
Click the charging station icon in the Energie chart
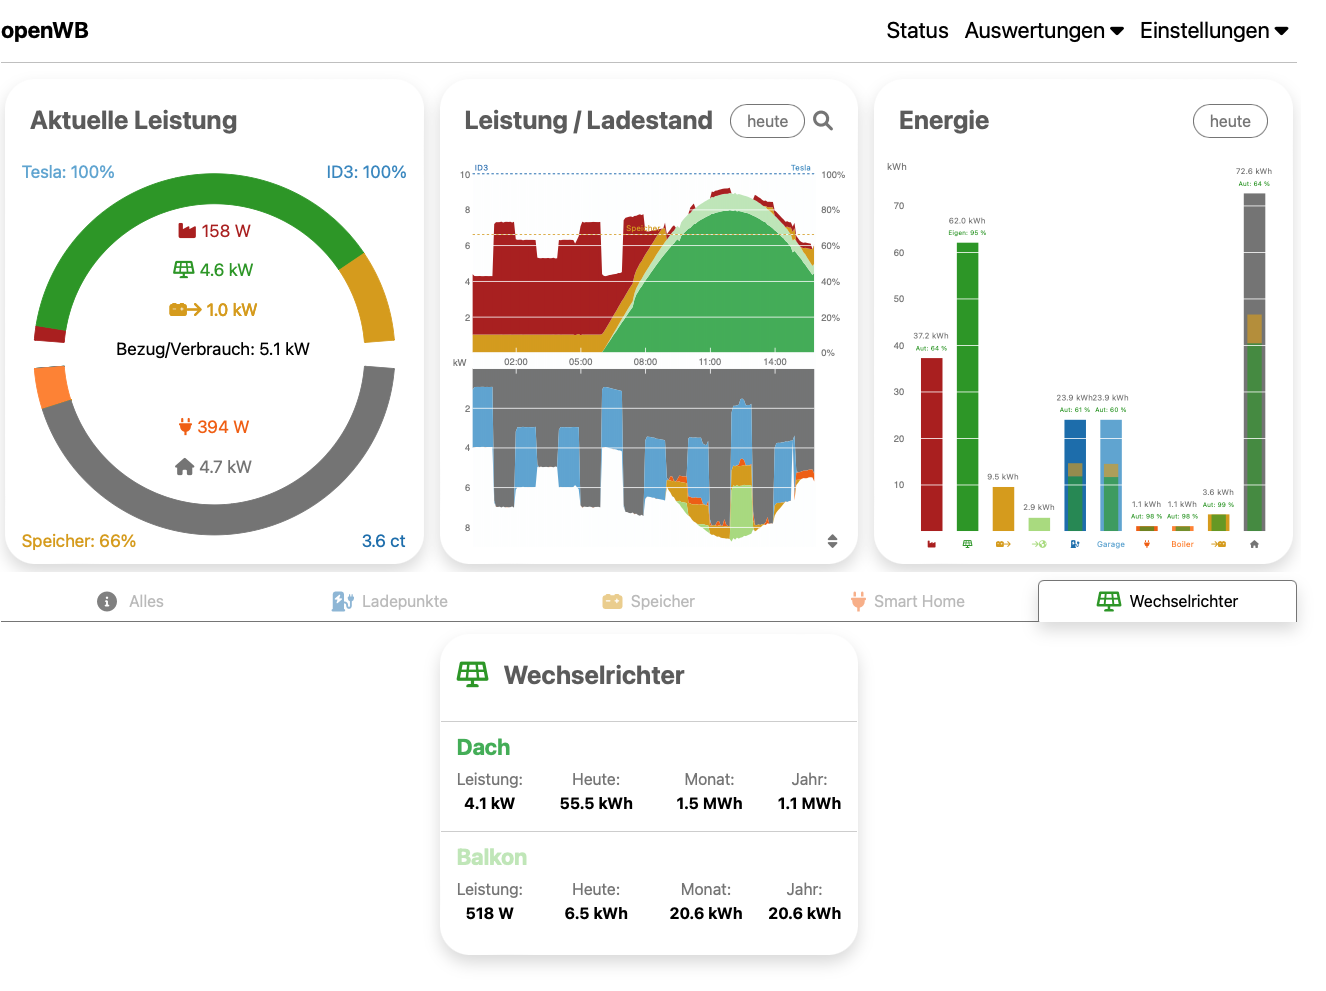1075,544
